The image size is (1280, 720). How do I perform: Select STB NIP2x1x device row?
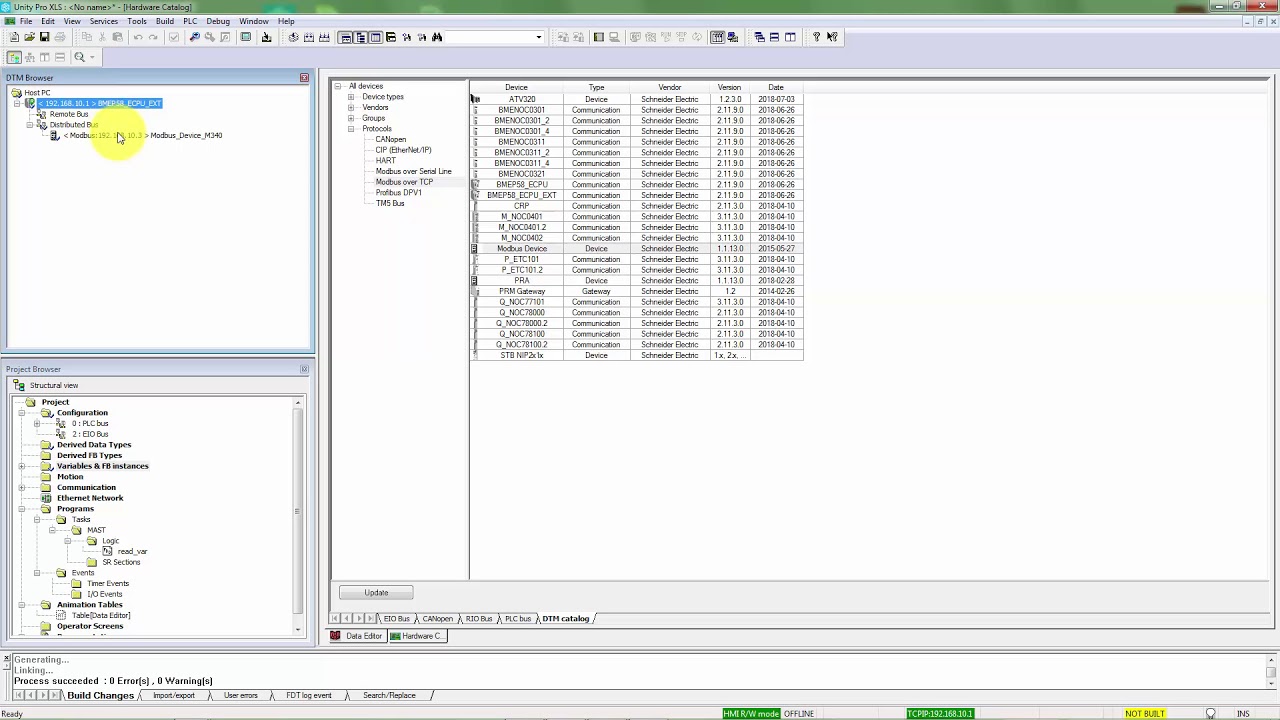click(636, 356)
